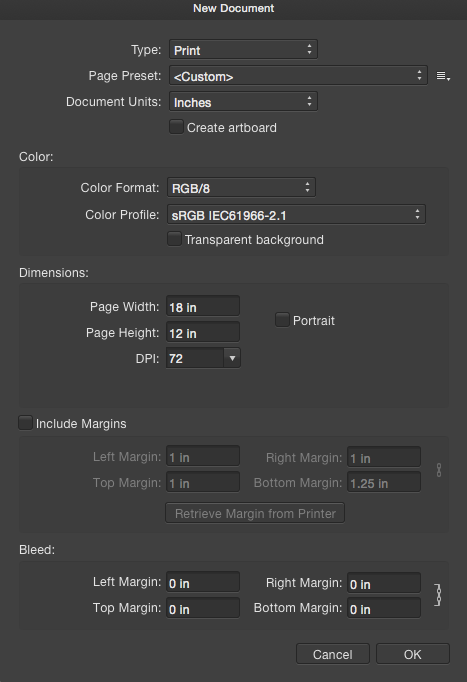The height and width of the screenshot is (682, 467).
Task: Click the Page Width field
Action: (x=203, y=306)
